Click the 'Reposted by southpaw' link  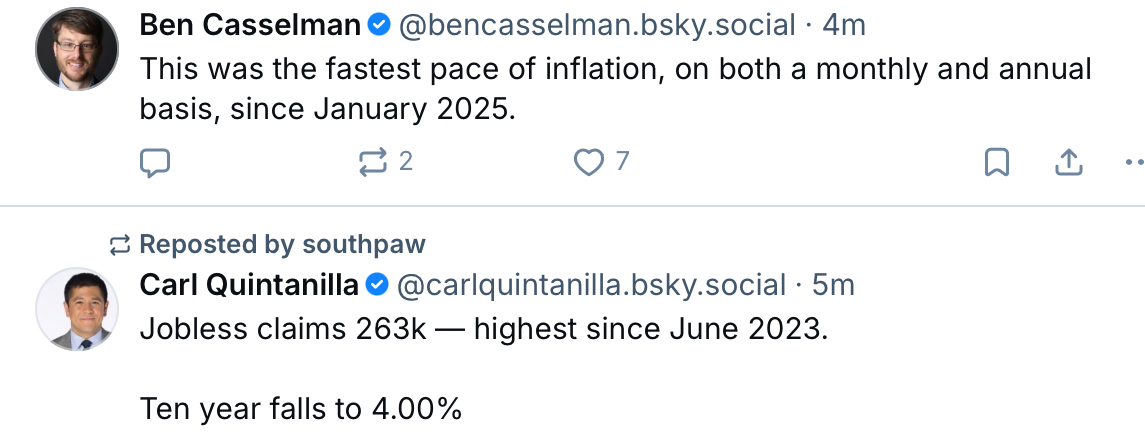282,244
